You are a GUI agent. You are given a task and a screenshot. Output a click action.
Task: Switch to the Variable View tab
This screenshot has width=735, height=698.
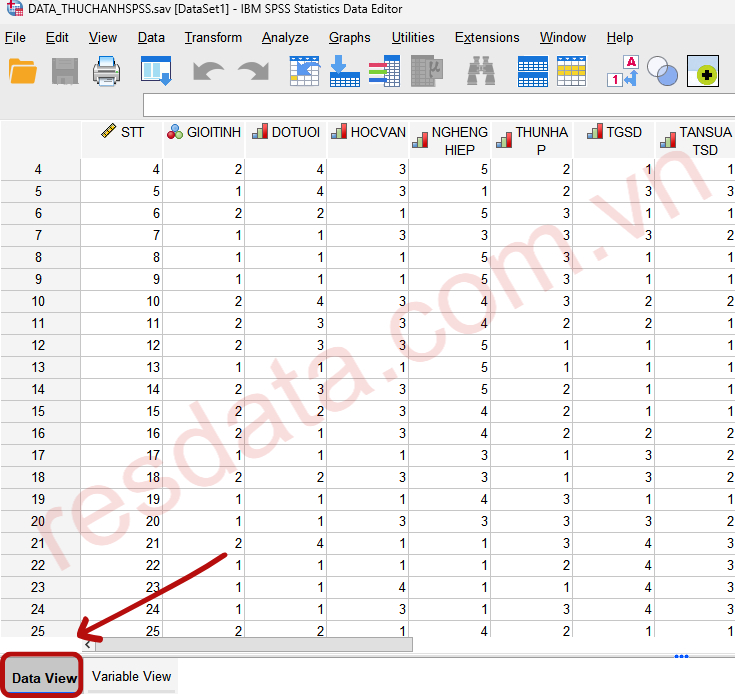click(132, 677)
